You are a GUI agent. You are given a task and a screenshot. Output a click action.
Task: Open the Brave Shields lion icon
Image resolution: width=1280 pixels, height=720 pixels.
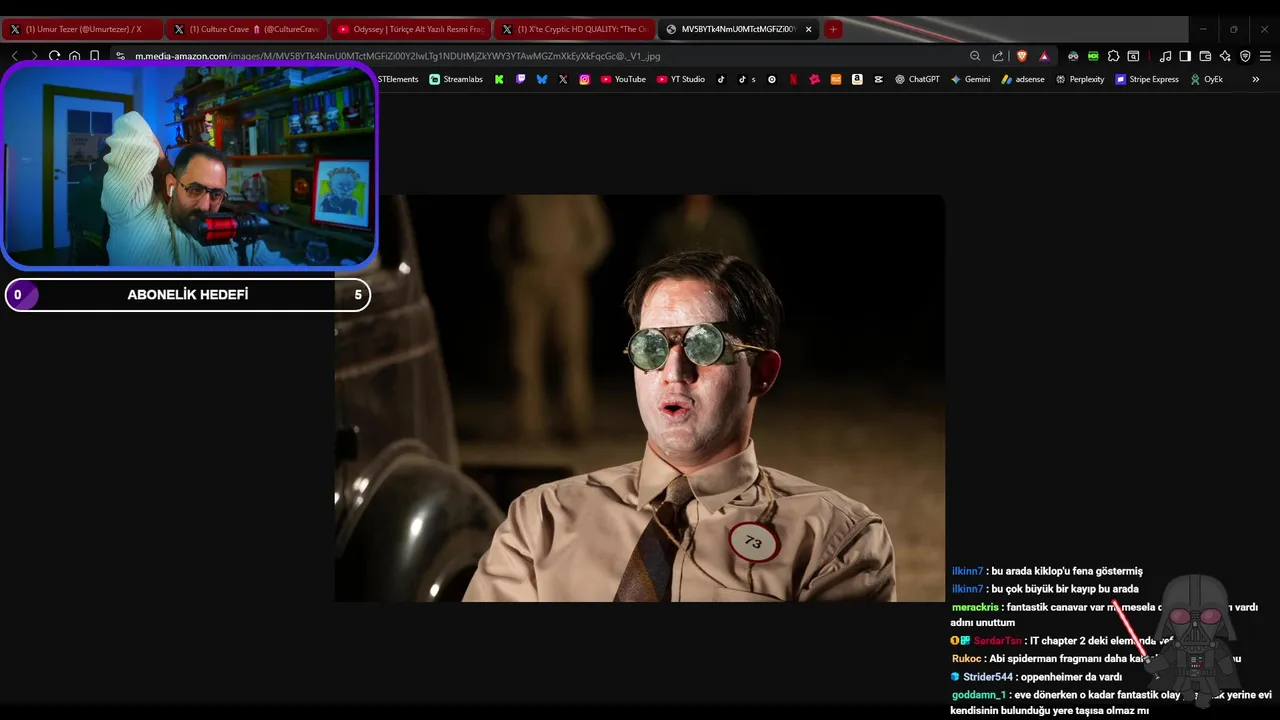click(1021, 56)
